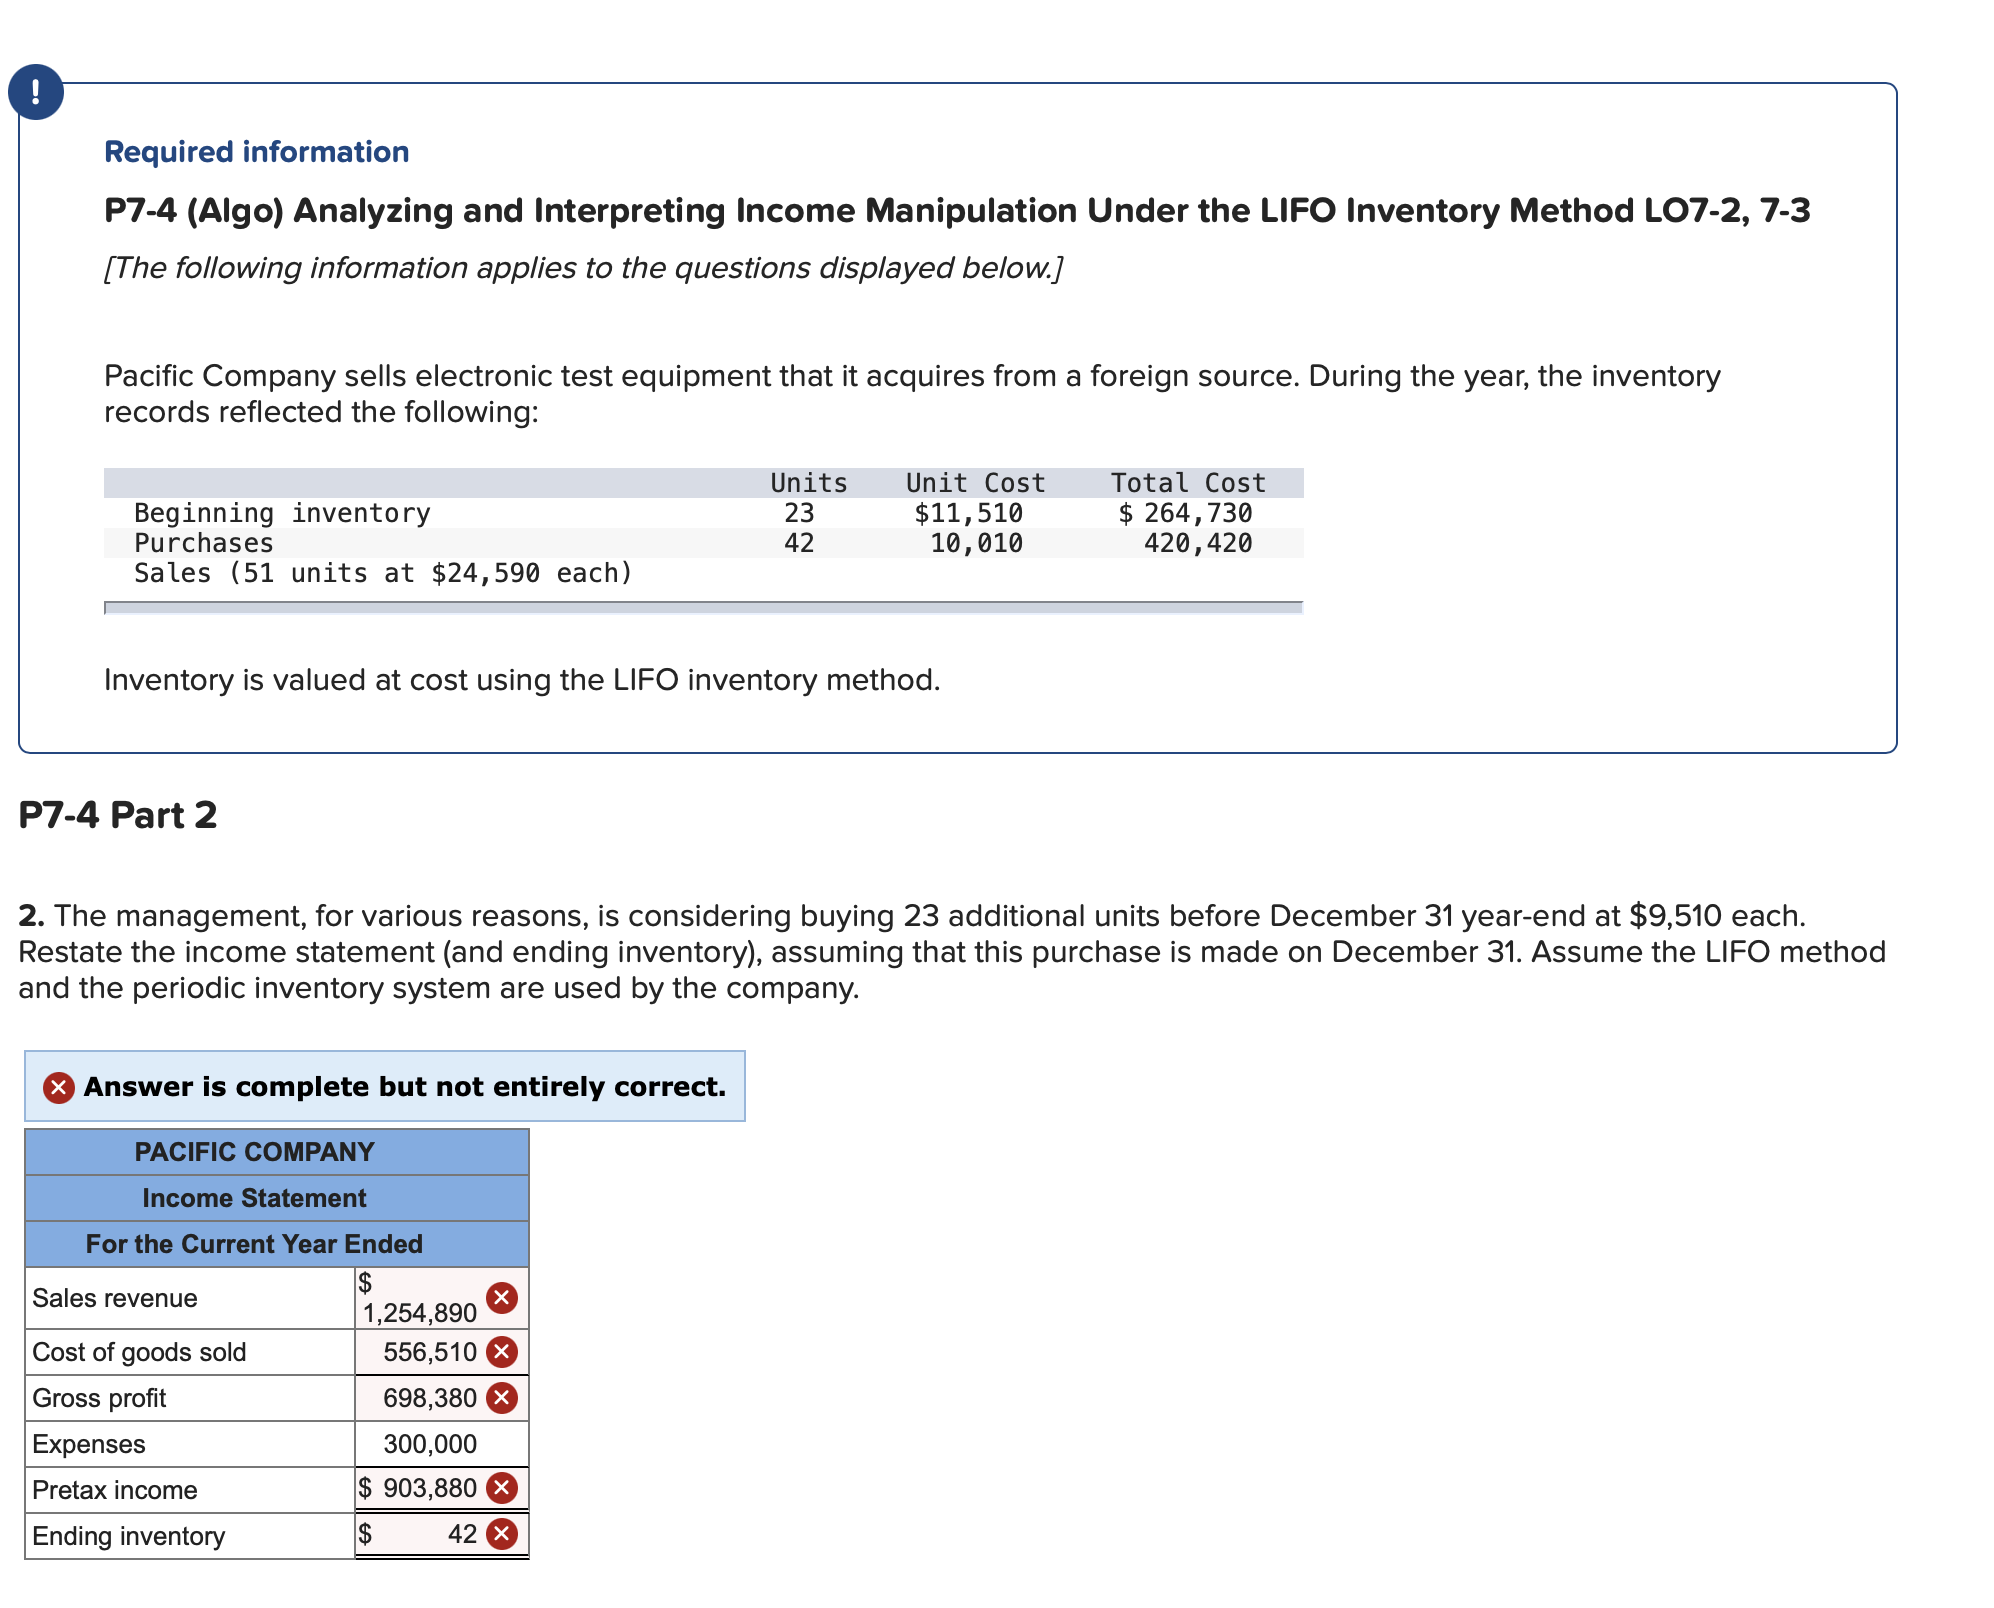
Task: Click the P7-4 Part 2 heading
Action: pyautogui.click(x=118, y=815)
